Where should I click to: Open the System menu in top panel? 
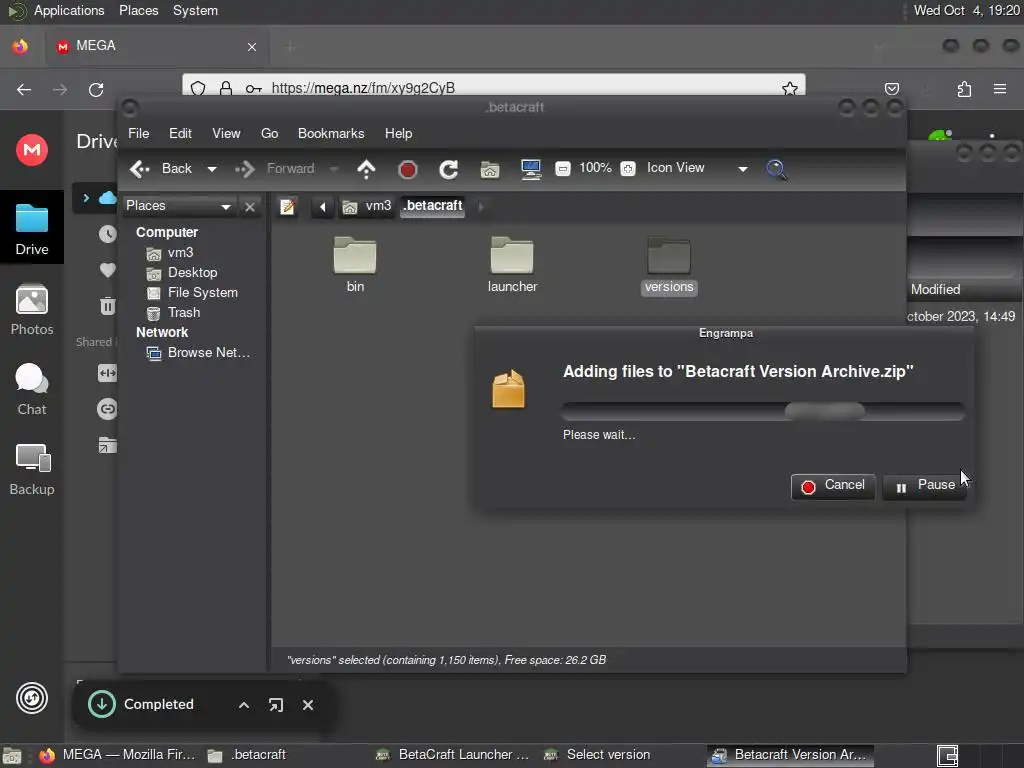pyautogui.click(x=195, y=10)
